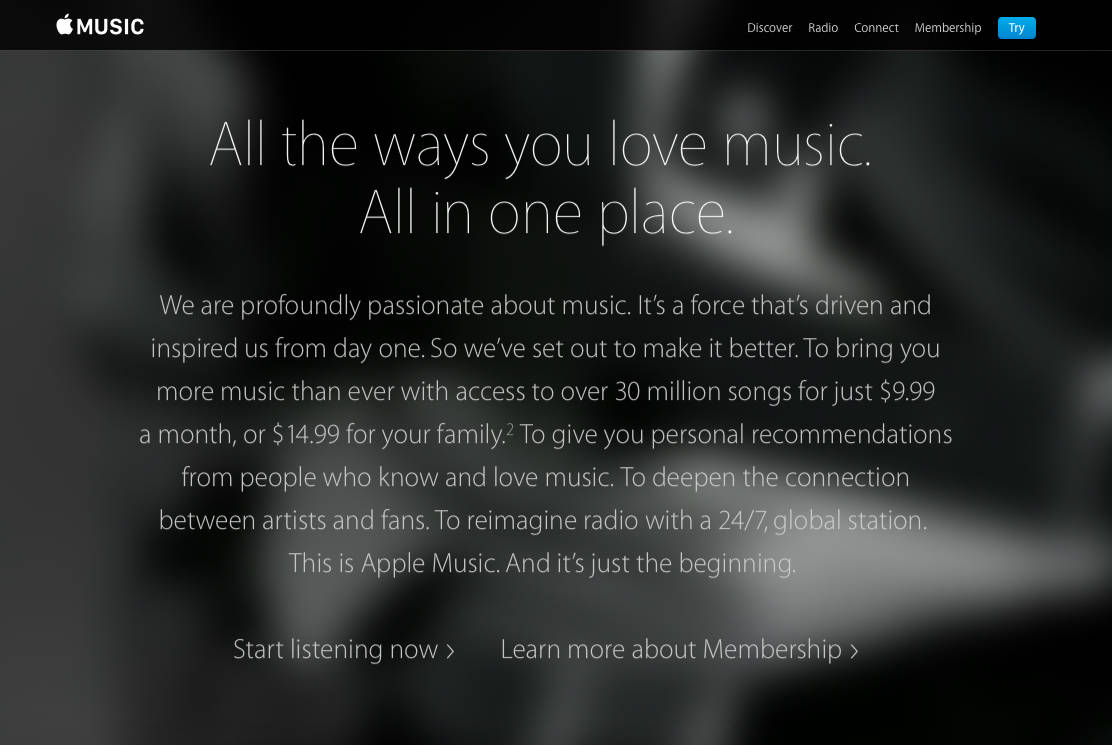Go to the Radio section
The image size is (1112, 745).
pyautogui.click(x=823, y=28)
